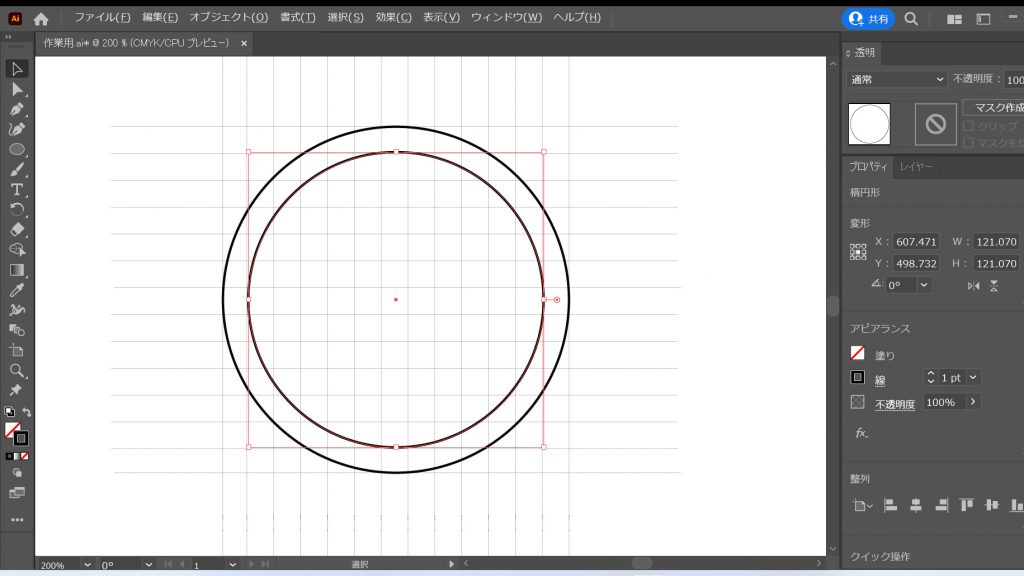
Task: Open the ウィンドウ menu
Action: tap(506, 17)
